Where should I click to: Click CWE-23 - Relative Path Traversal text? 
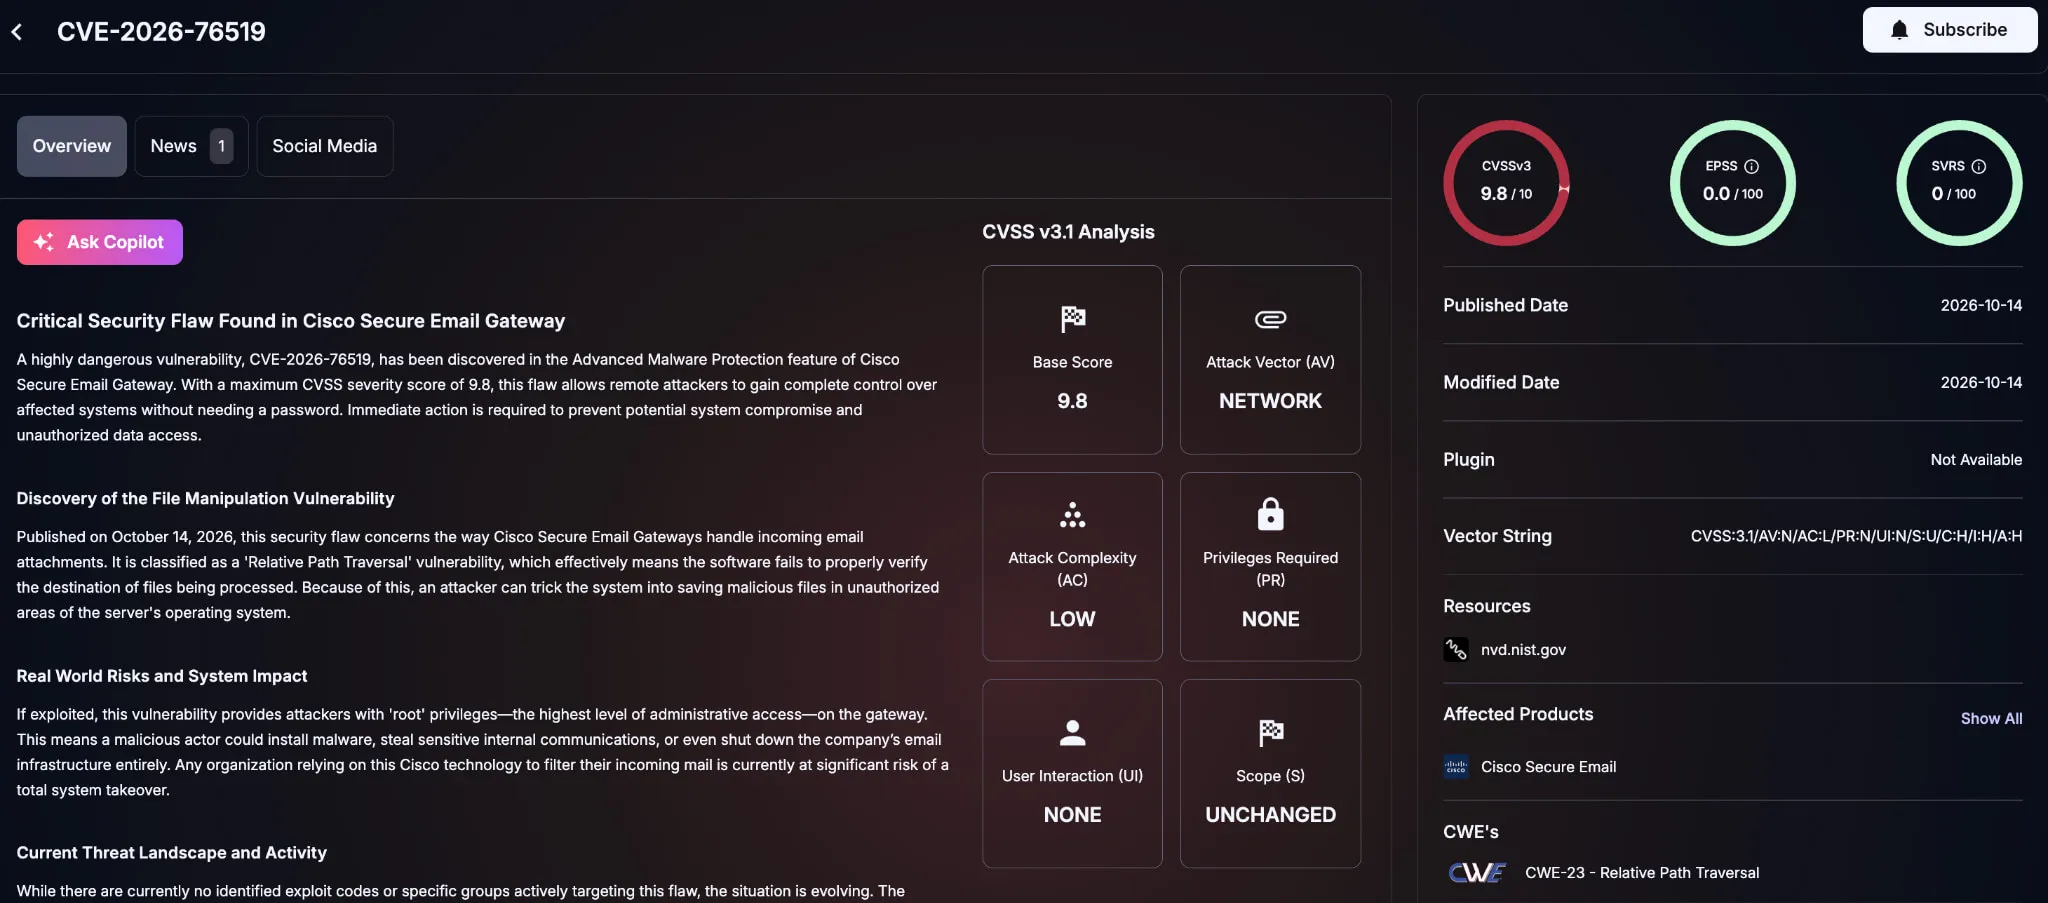[x=1642, y=873]
